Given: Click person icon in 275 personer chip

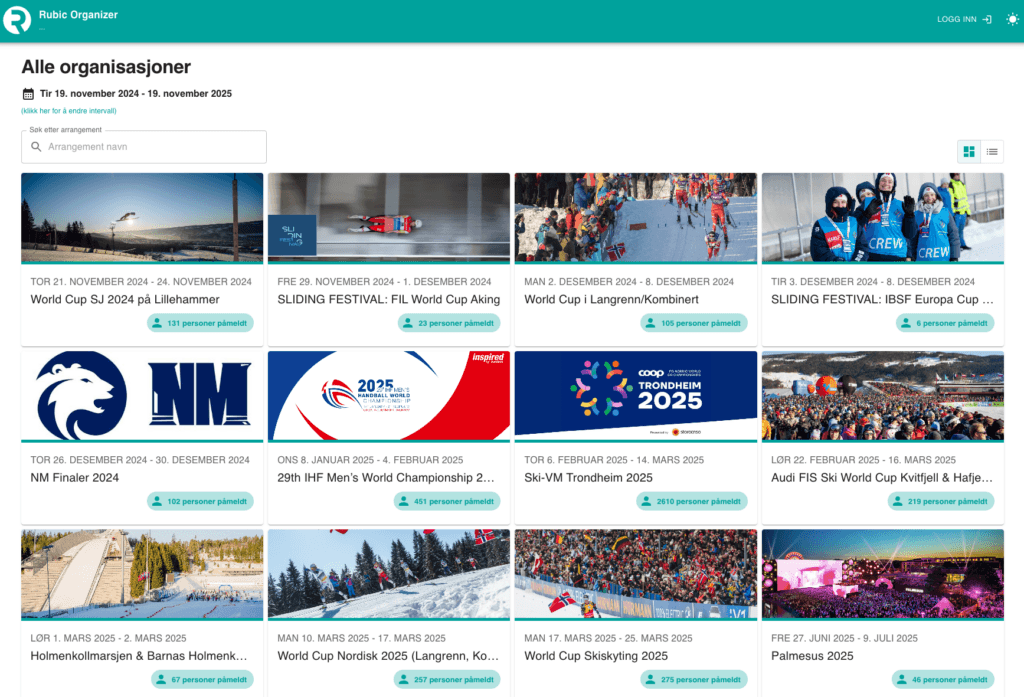Looking at the screenshot, I should 650,680.
